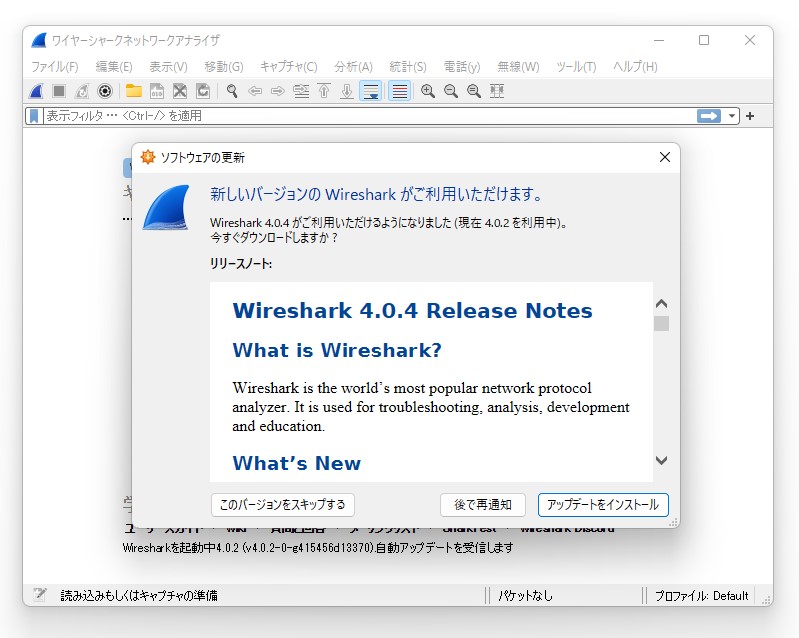Click the close capture file icon
The width and height of the screenshot is (799, 638).
(x=180, y=91)
